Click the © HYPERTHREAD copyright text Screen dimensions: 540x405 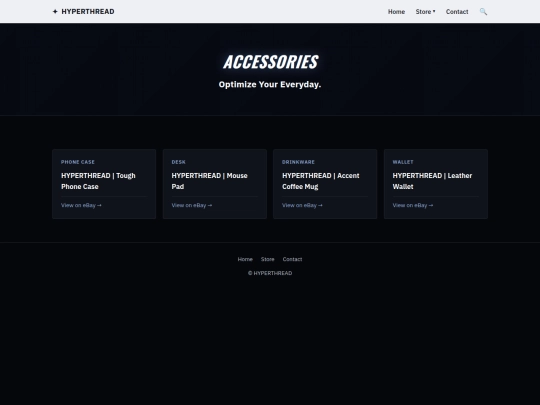270,273
